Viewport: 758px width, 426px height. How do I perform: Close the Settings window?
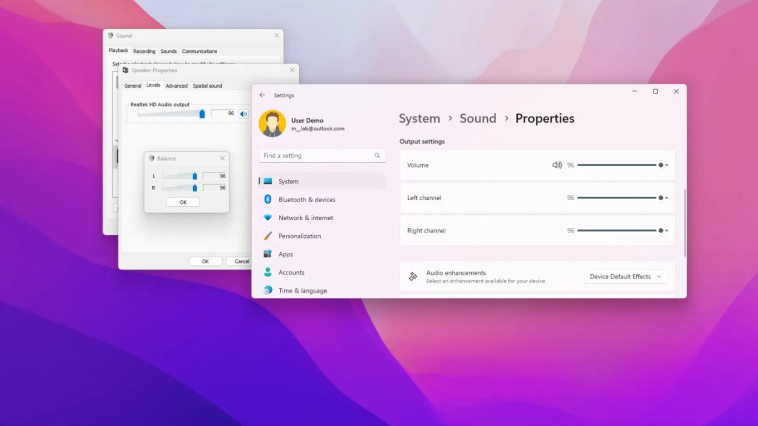pos(676,91)
